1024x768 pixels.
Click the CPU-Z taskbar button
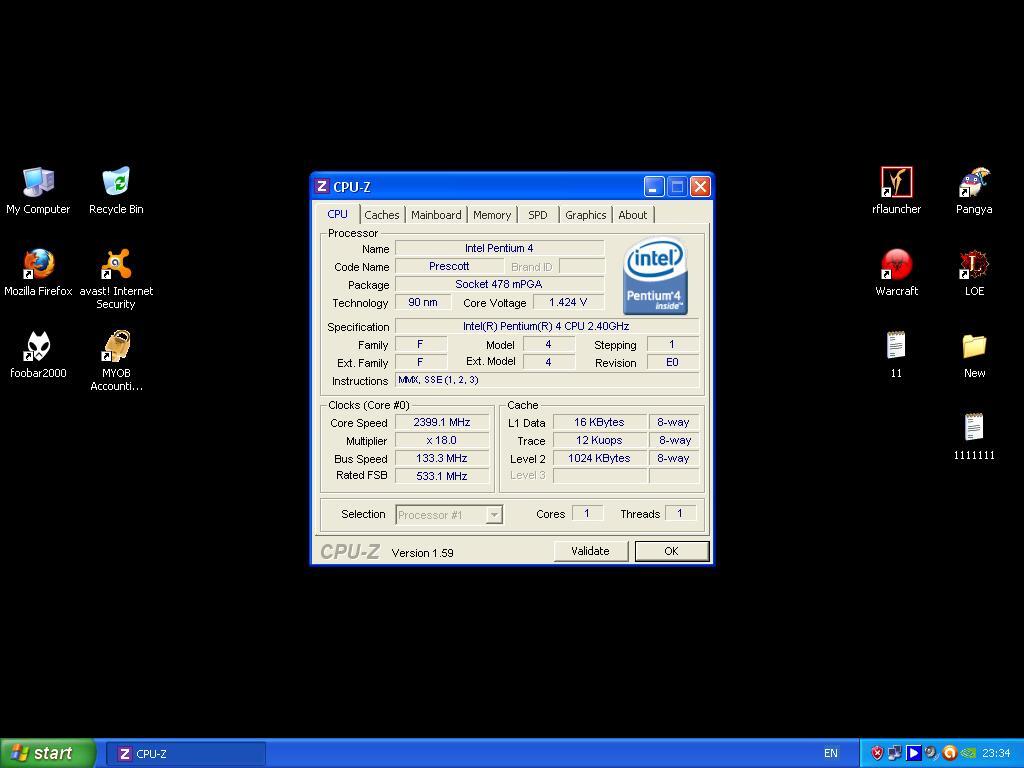click(185, 754)
